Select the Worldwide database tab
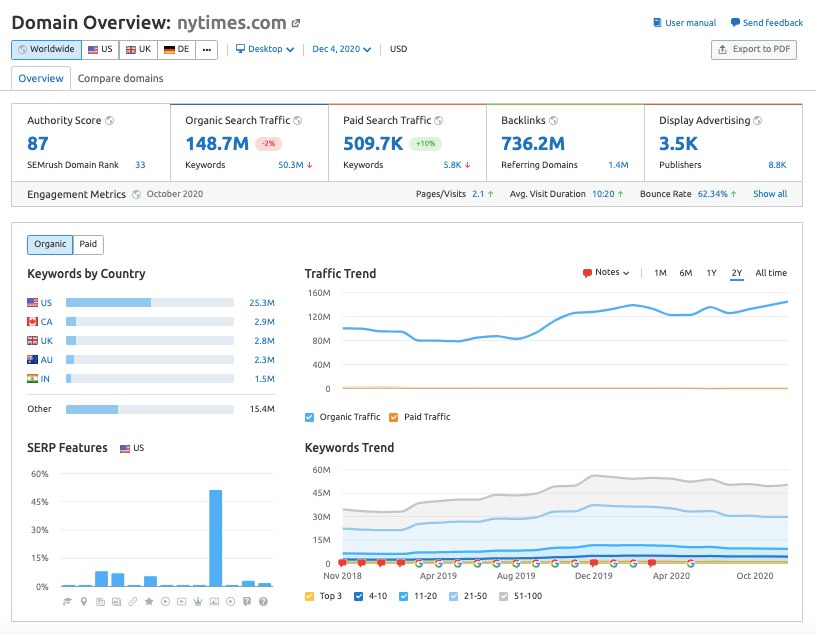816x635 pixels. point(46,50)
